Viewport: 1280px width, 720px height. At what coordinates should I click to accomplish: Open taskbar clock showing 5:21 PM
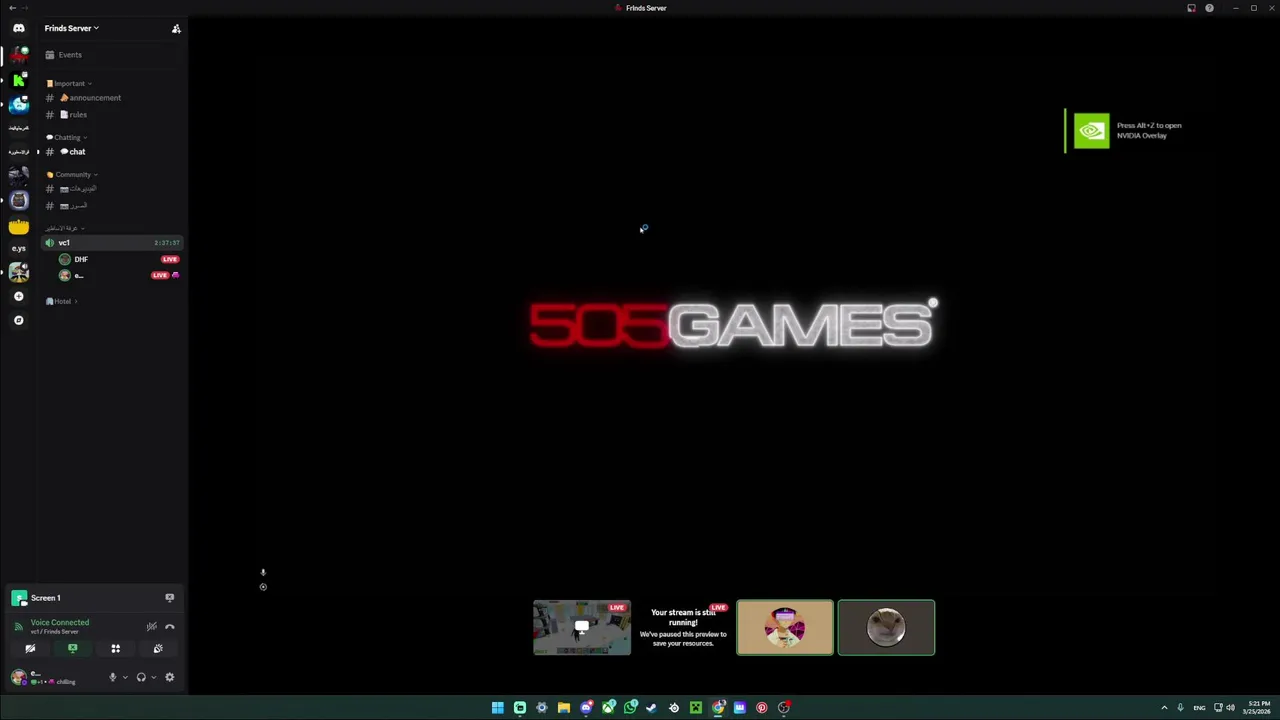click(x=1257, y=708)
